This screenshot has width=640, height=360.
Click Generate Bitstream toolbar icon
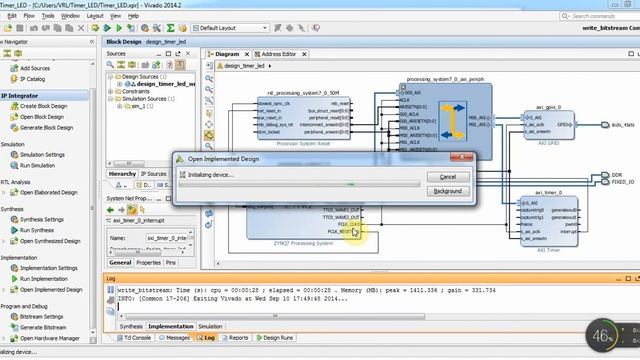pyautogui.click(x=131, y=28)
